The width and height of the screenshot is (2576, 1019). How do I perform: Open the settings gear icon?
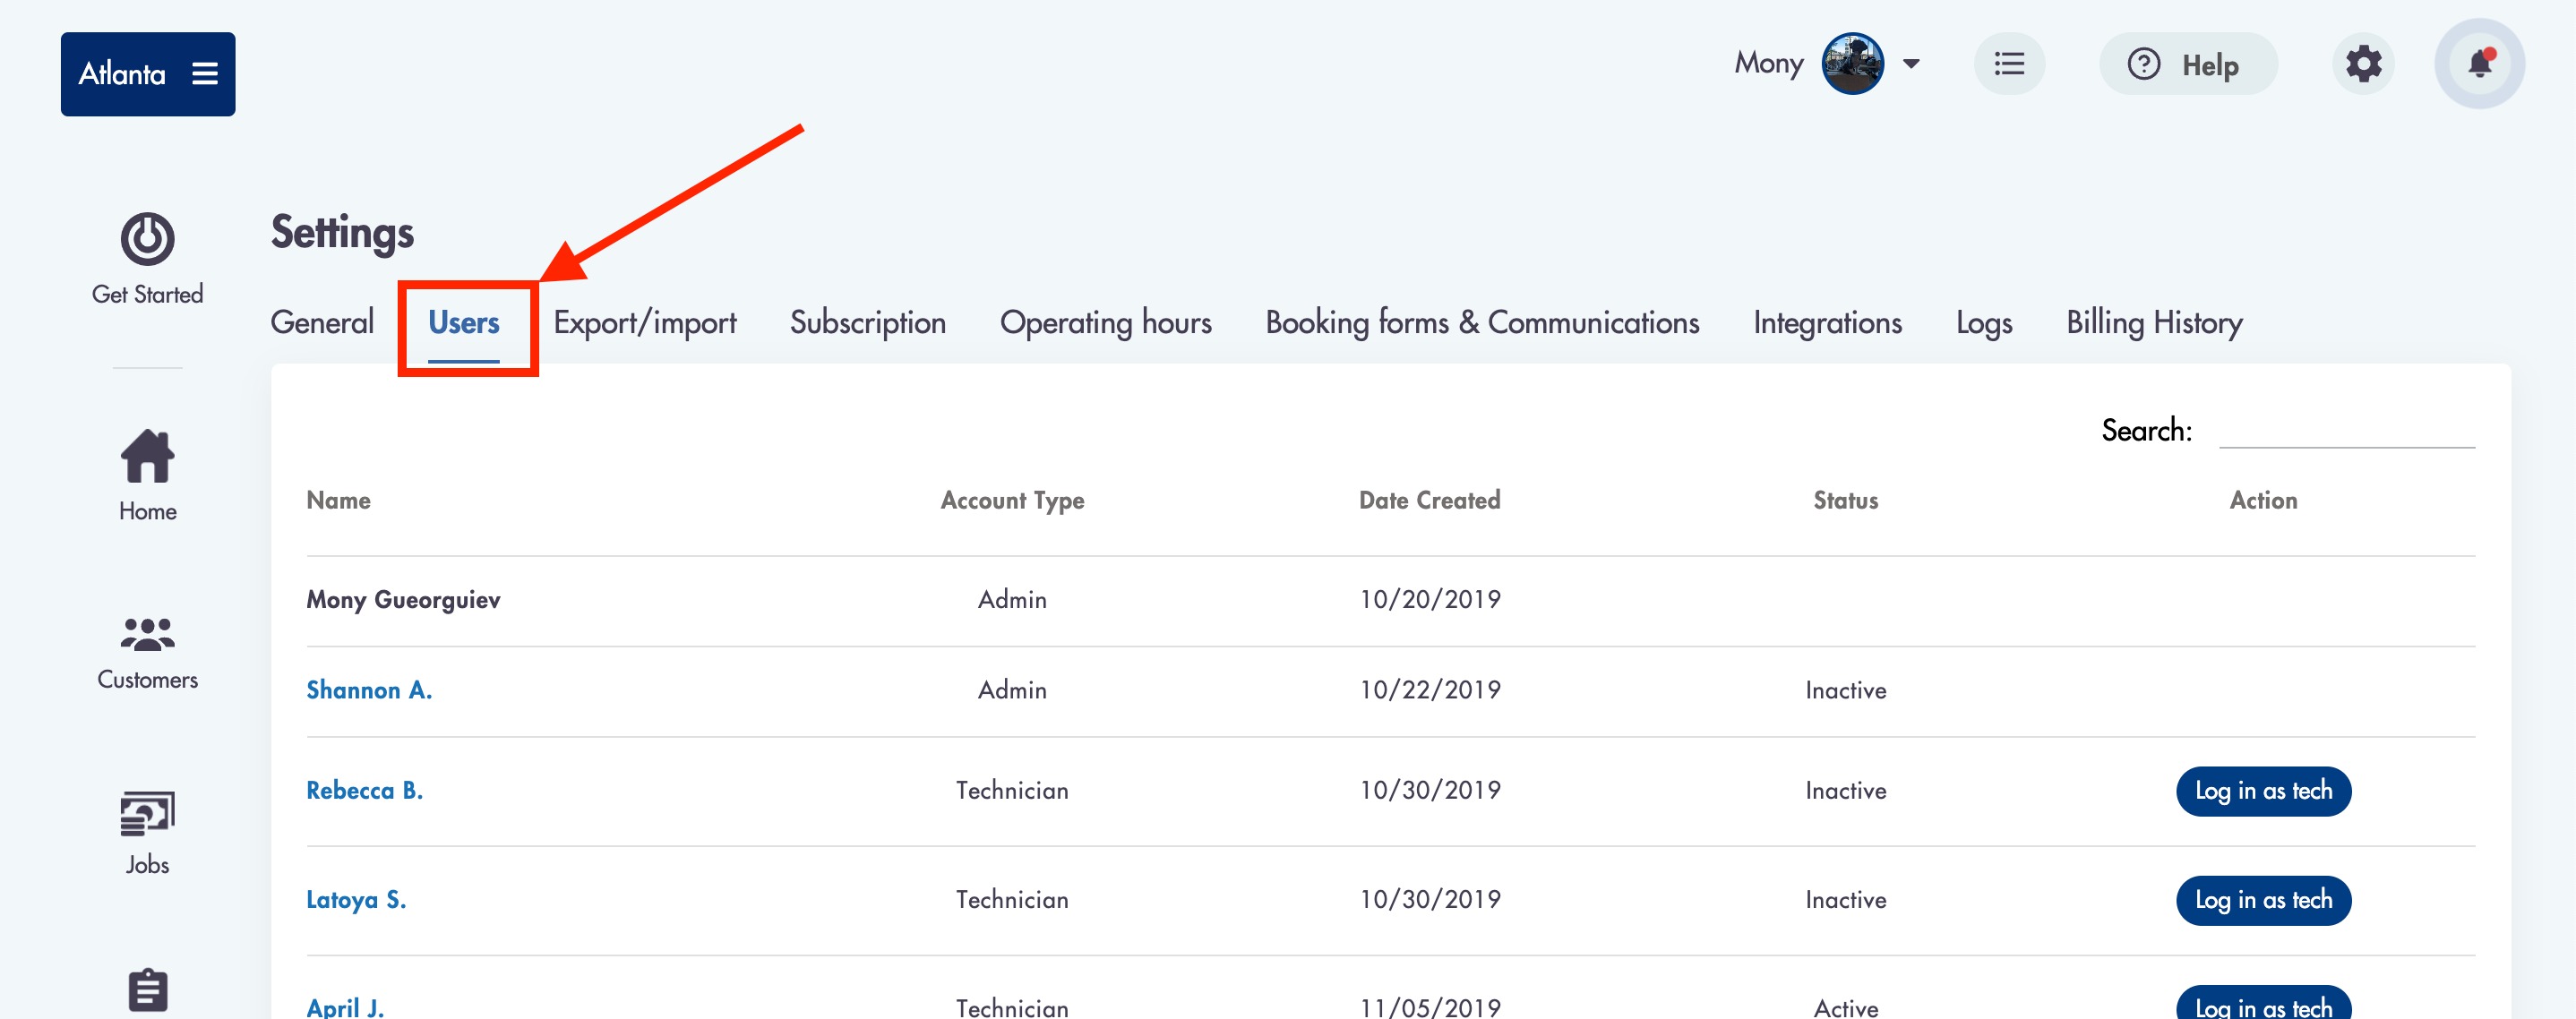[2363, 64]
